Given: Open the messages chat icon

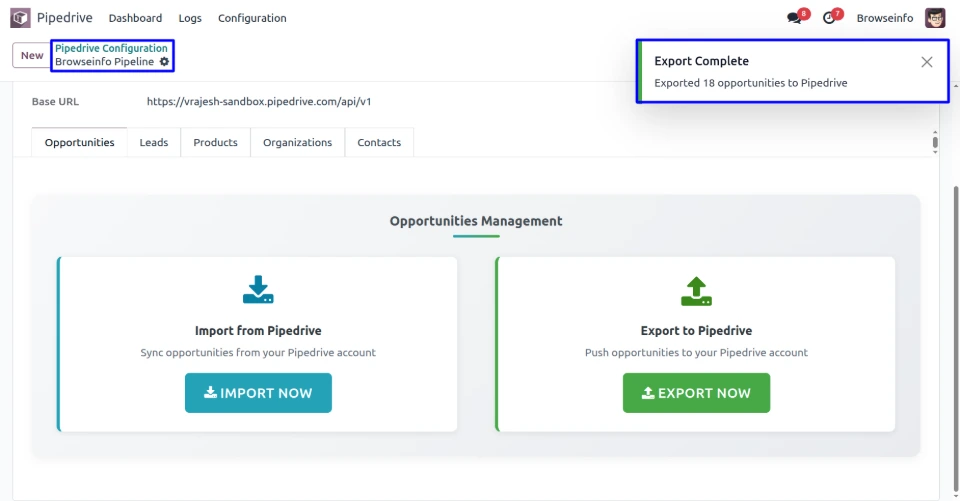Looking at the screenshot, I should (795, 18).
